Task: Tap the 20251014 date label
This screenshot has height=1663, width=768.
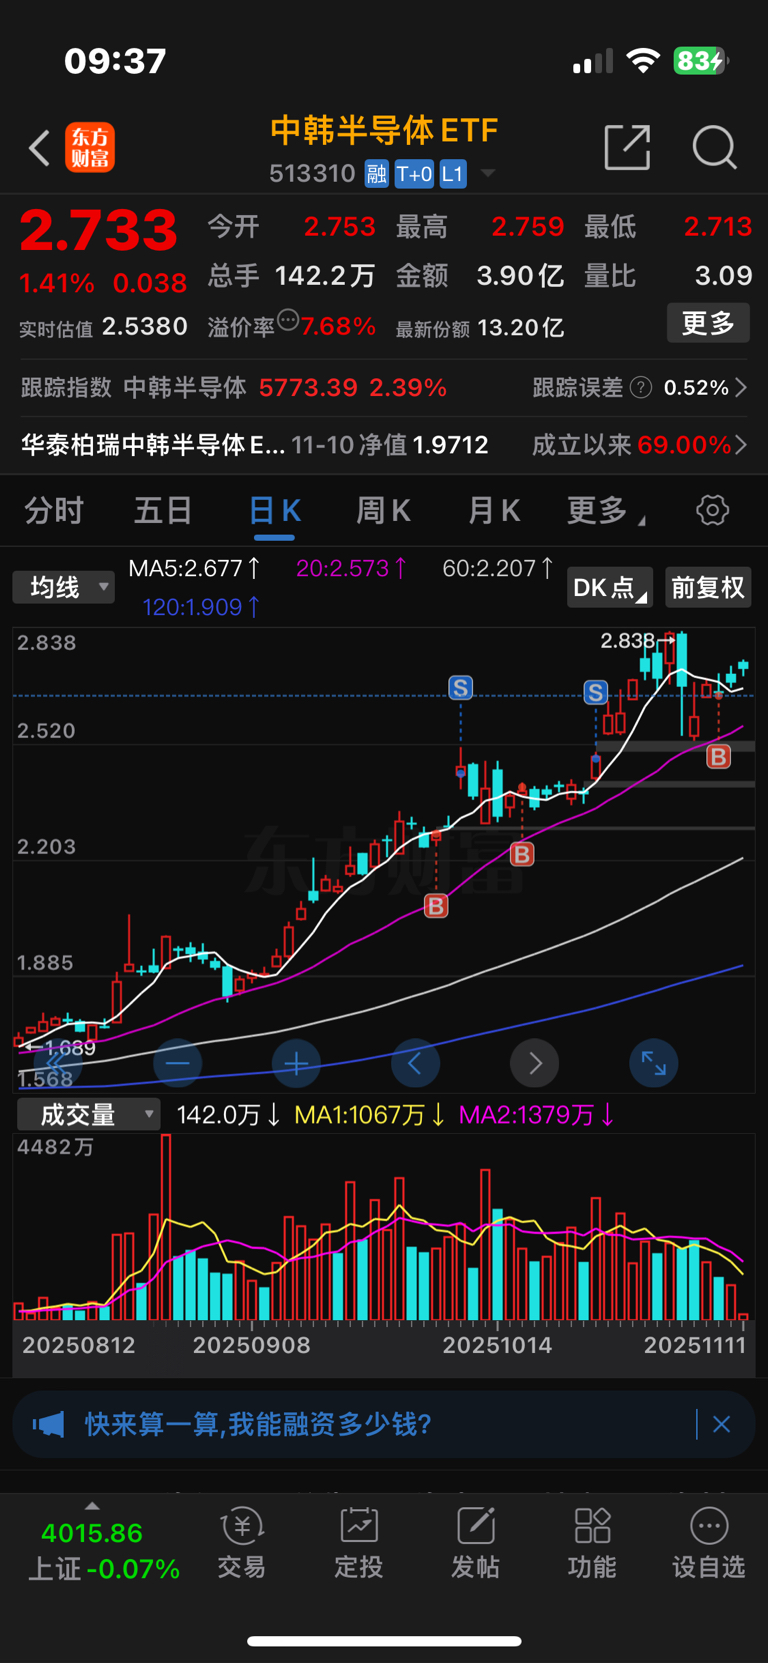Action: tap(497, 1345)
